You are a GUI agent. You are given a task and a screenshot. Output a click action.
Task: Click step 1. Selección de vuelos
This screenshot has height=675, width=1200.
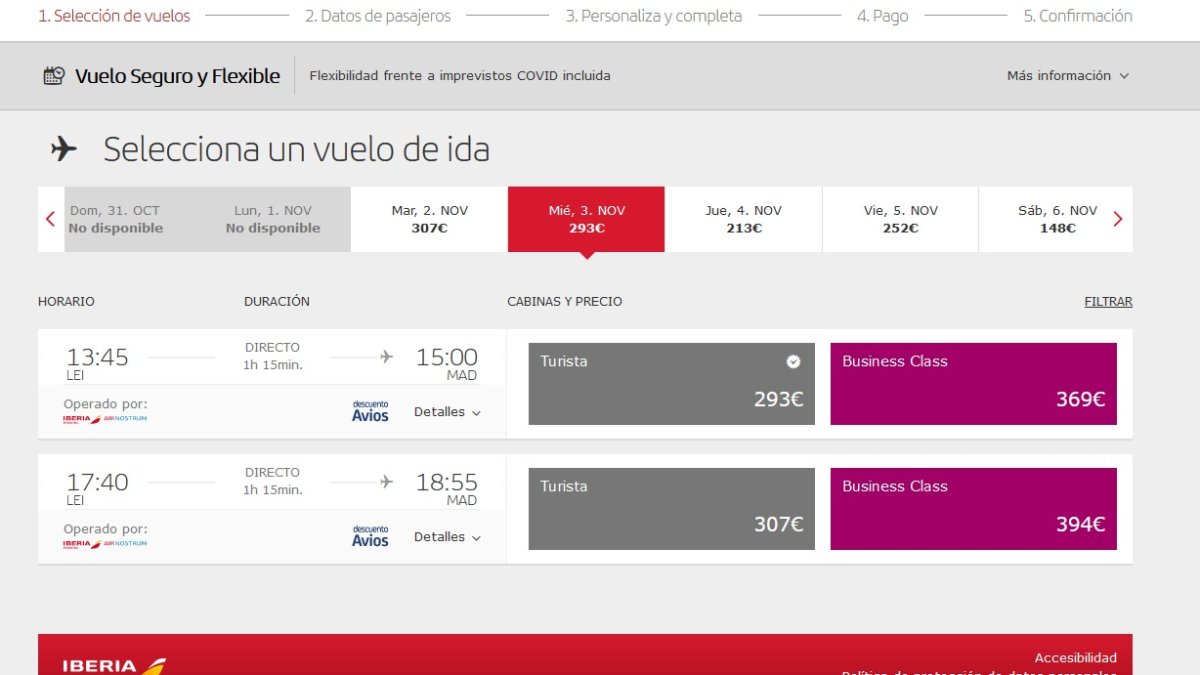click(114, 16)
